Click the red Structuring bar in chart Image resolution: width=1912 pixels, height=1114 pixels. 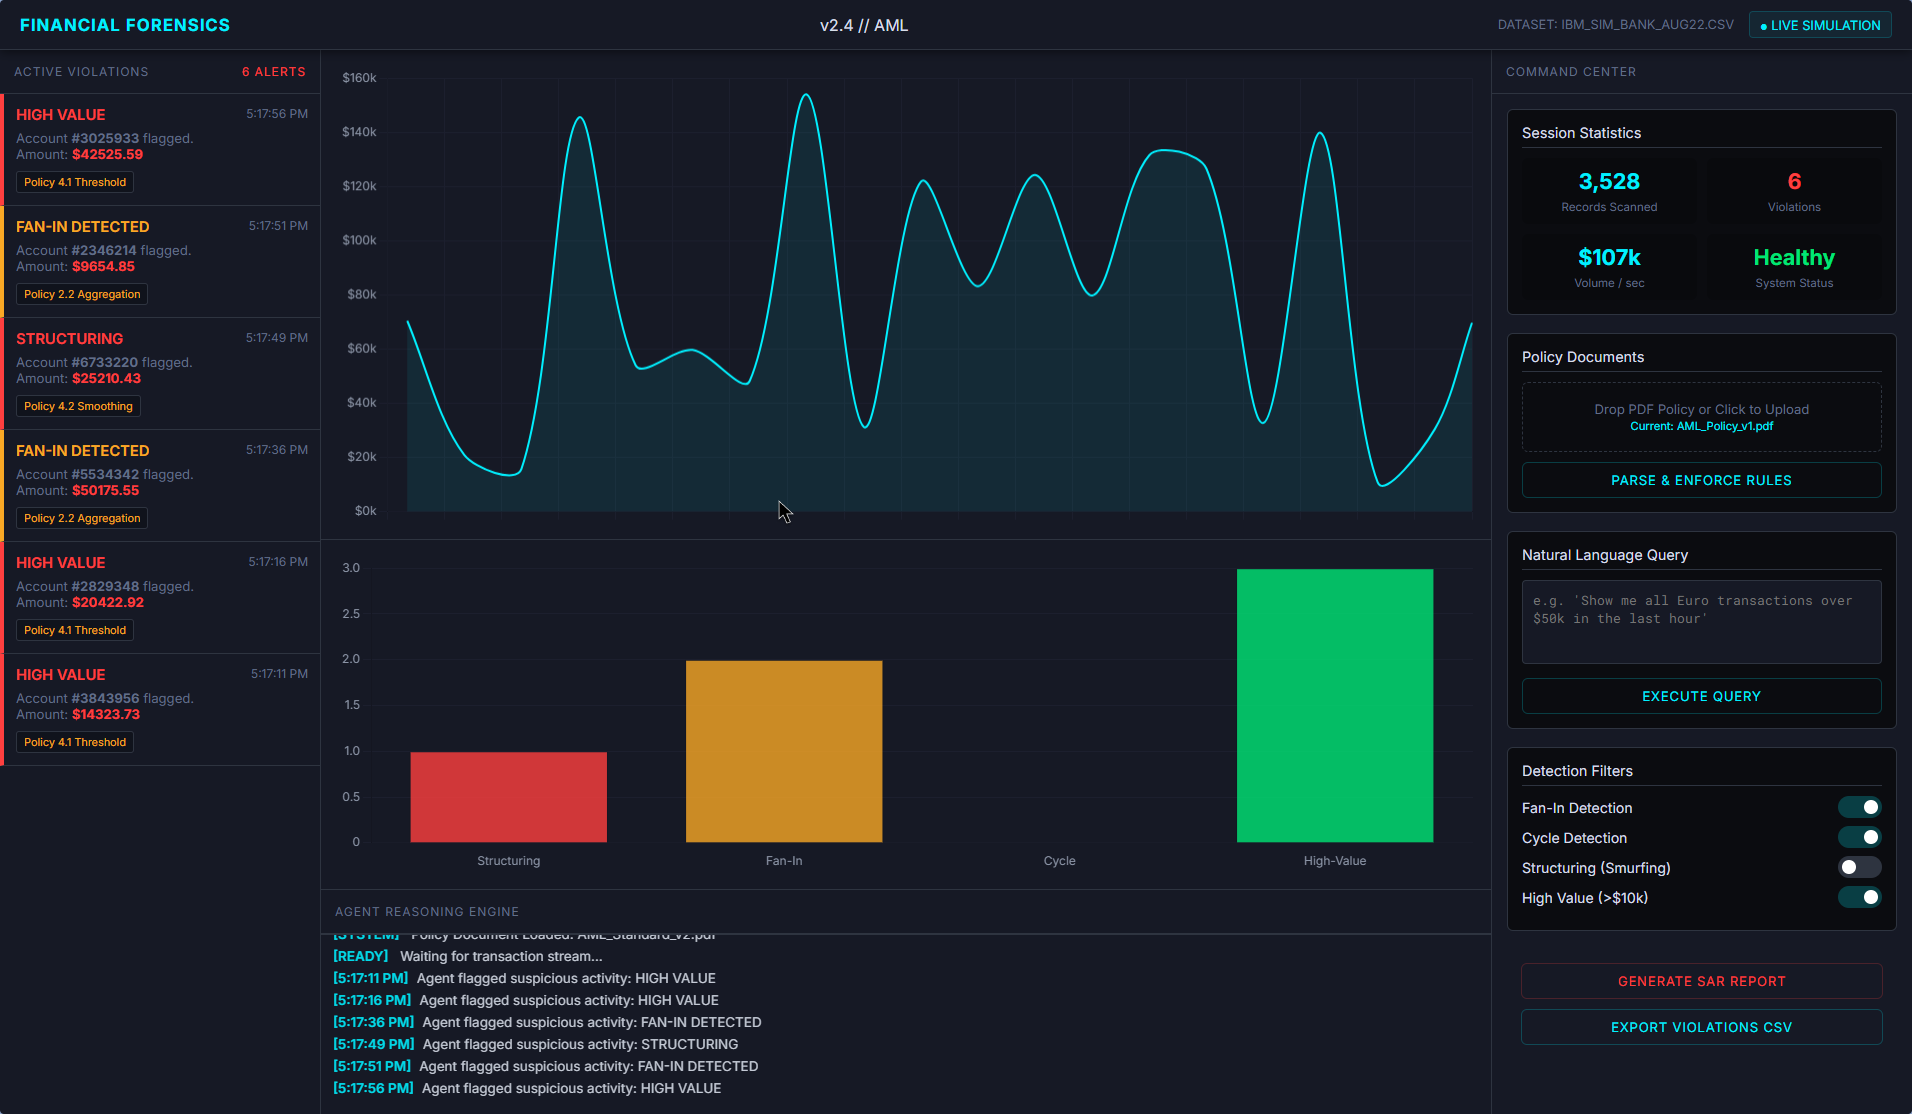click(x=508, y=797)
